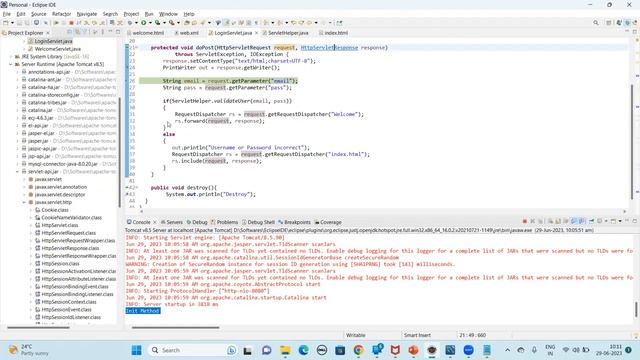
Task: Click the Save All toolbar icon
Action: [27, 23]
